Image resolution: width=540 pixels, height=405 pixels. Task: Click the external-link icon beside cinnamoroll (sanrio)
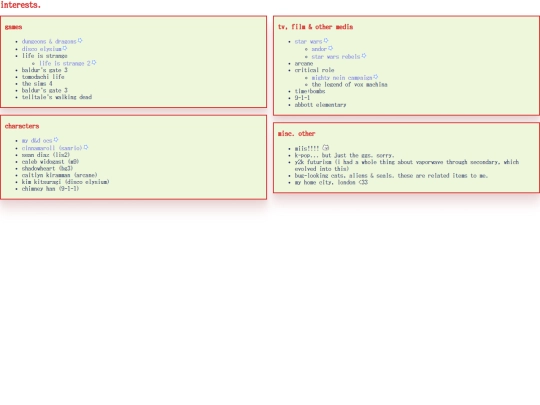86,147
